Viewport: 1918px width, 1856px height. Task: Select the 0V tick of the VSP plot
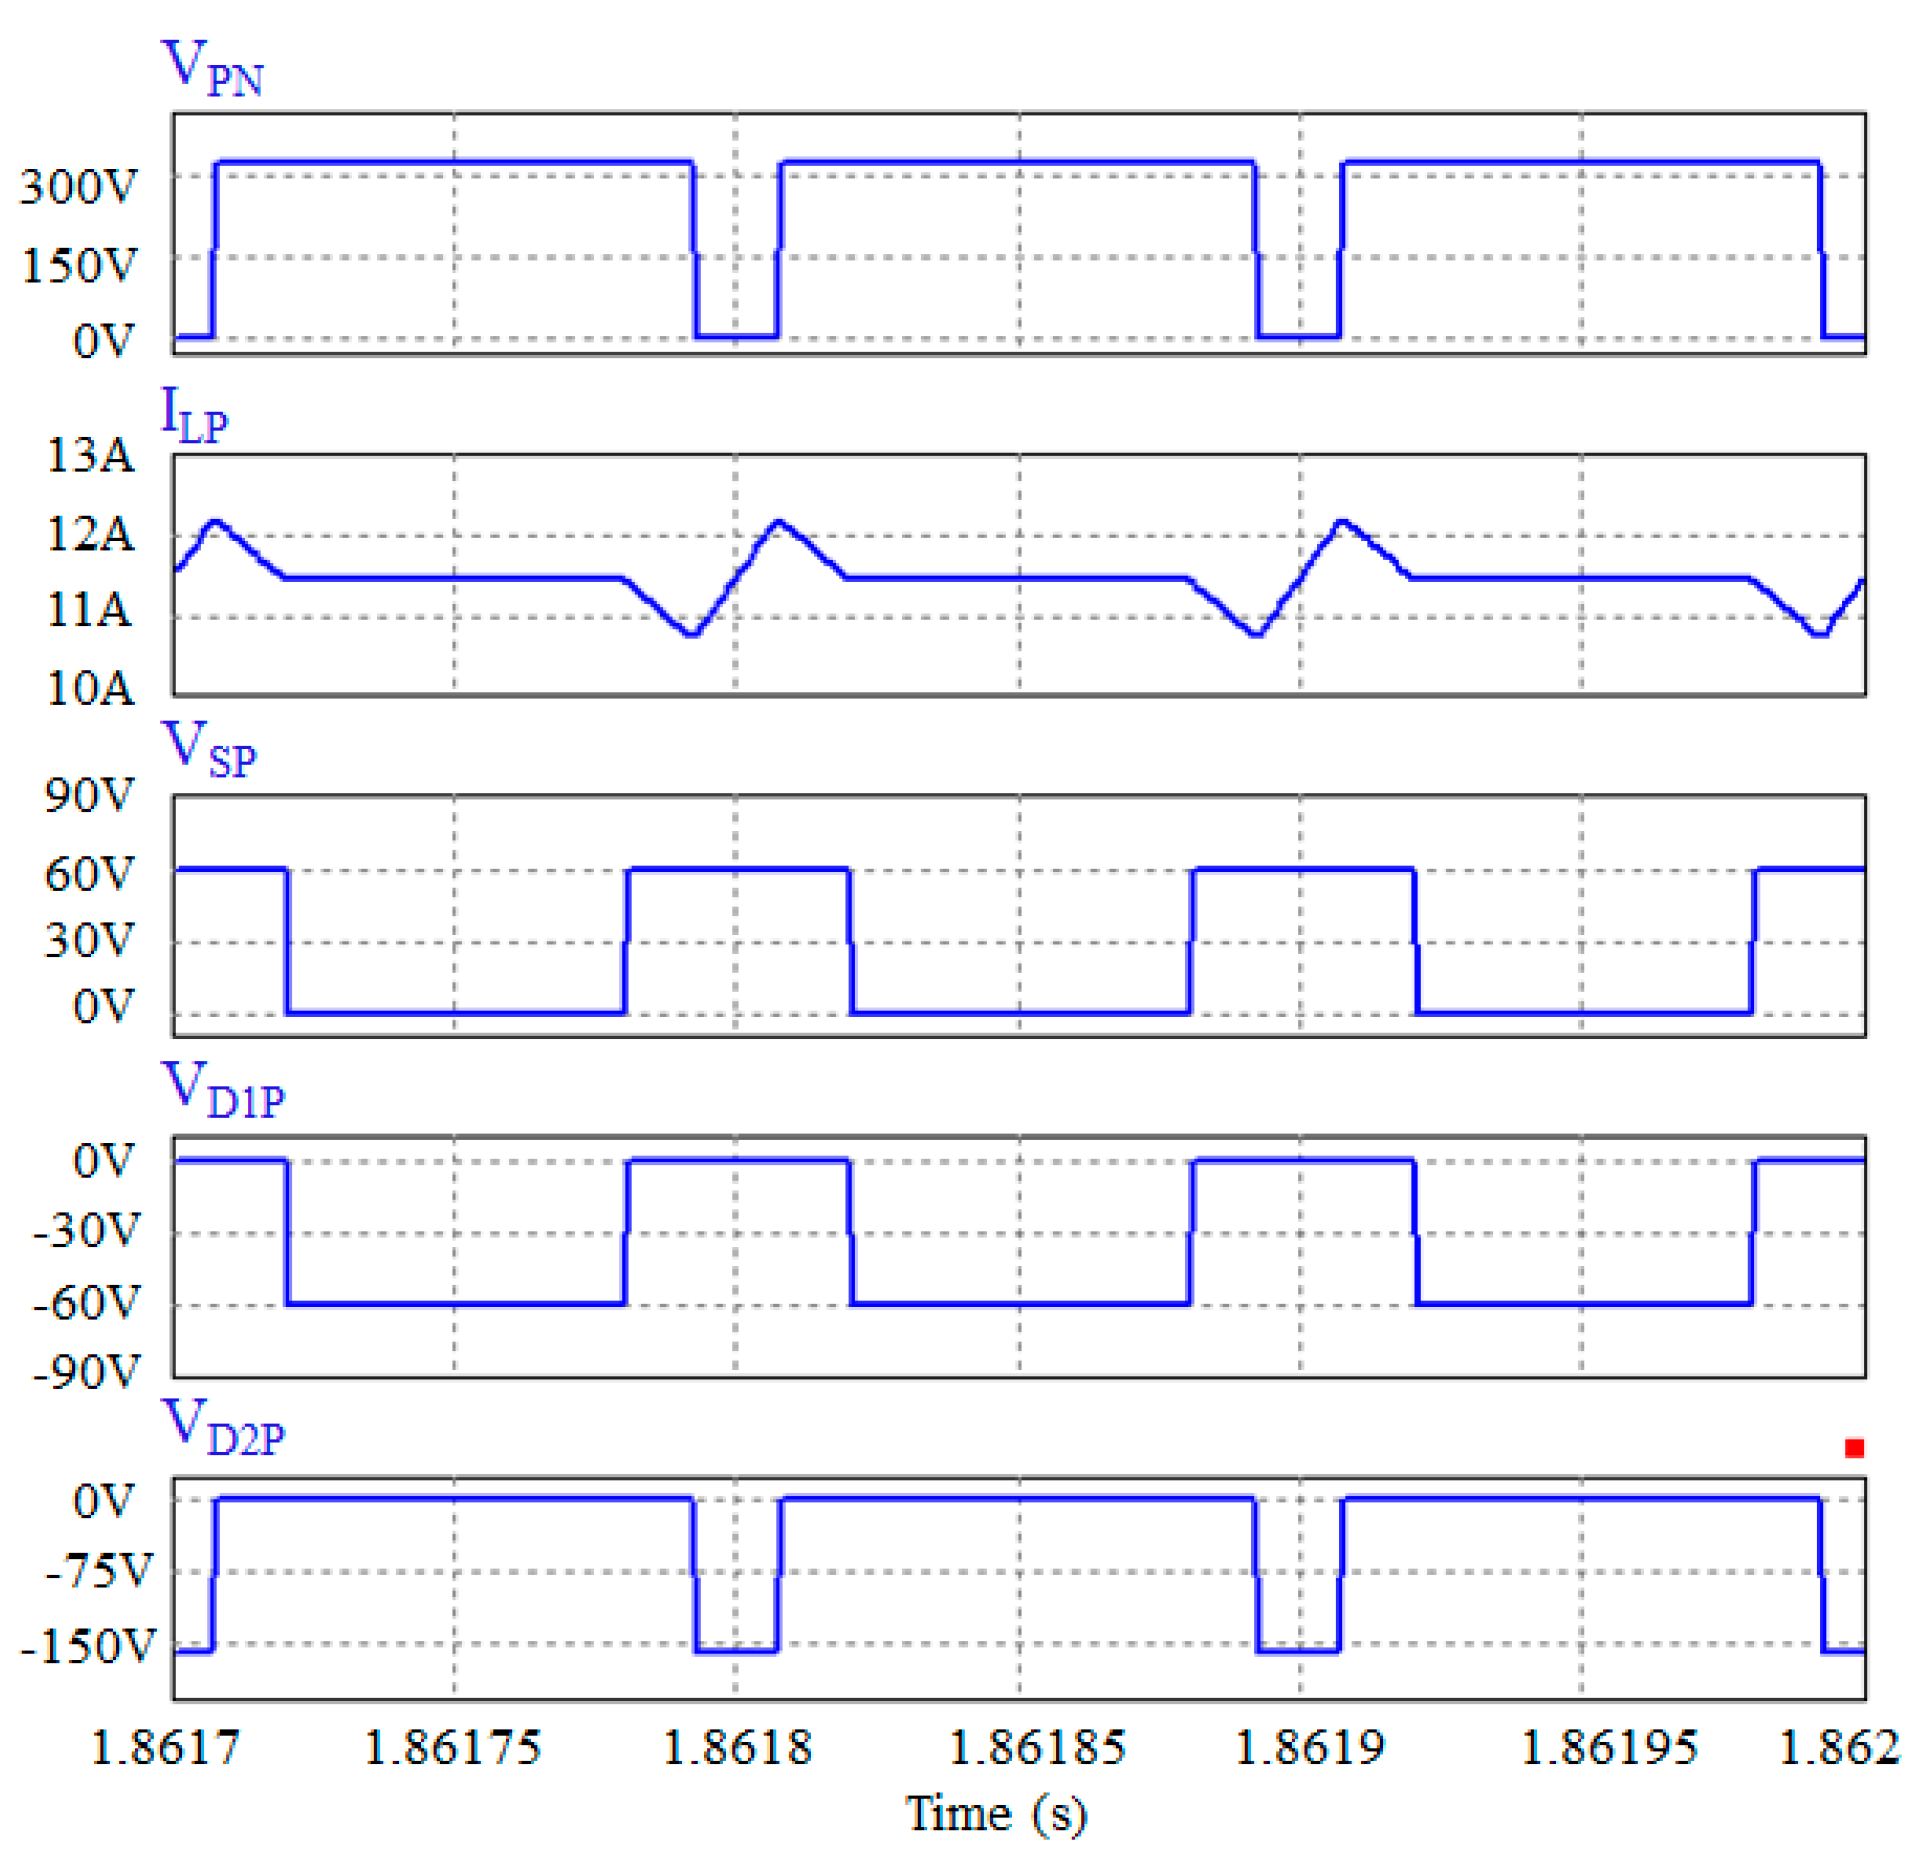tap(103, 1007)
